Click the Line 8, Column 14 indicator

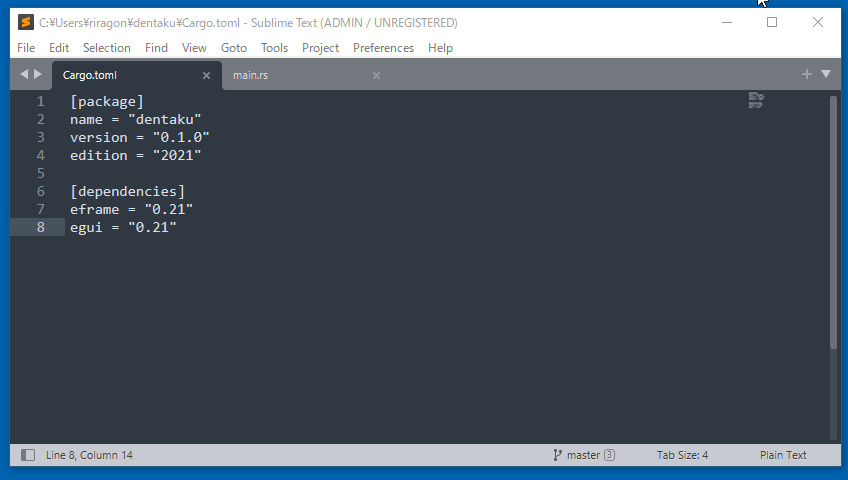(89, 455)
